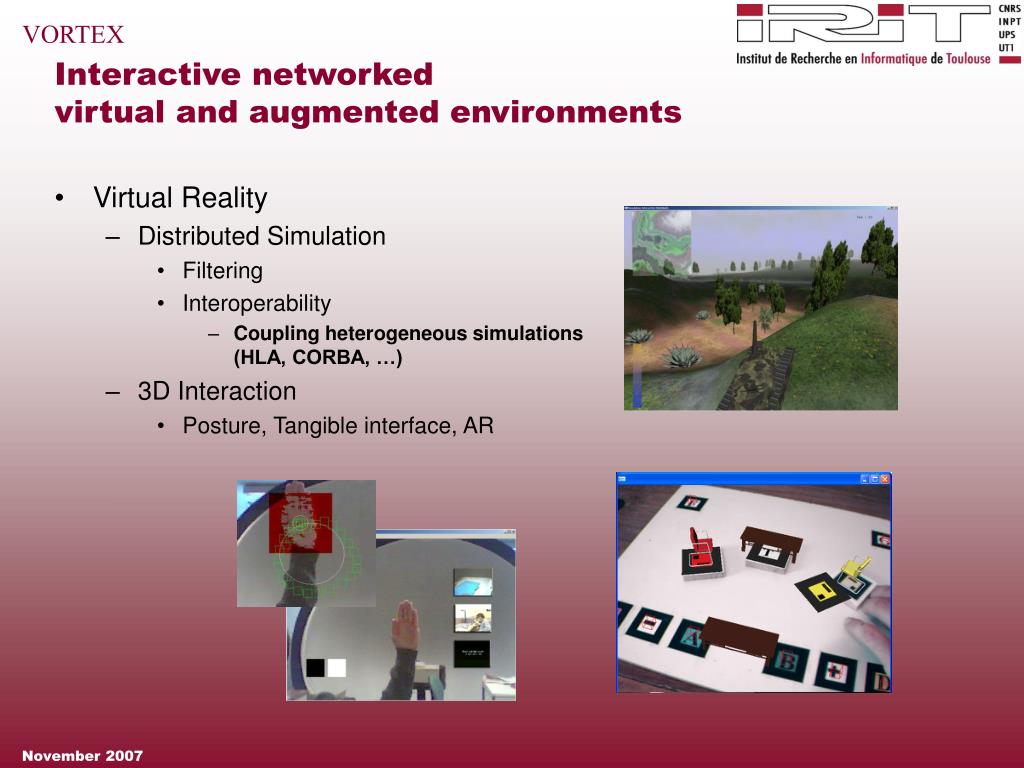Select 'Coupling heterogeneous simulations' text
The height and width of the screenshot is (768, 1024).
pyautogui.click(x=408, y=333)
